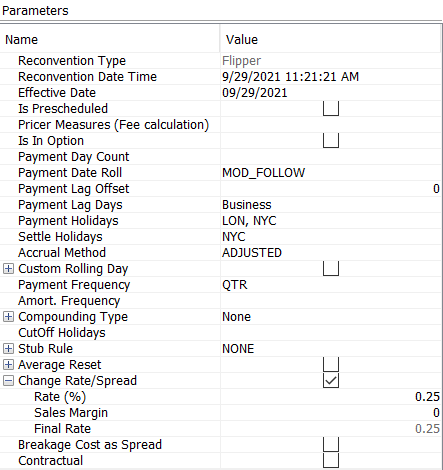This screenshot has width=443, height=470.
Task: Tick the Contractual checkbox
Action: tap(331, 461)
